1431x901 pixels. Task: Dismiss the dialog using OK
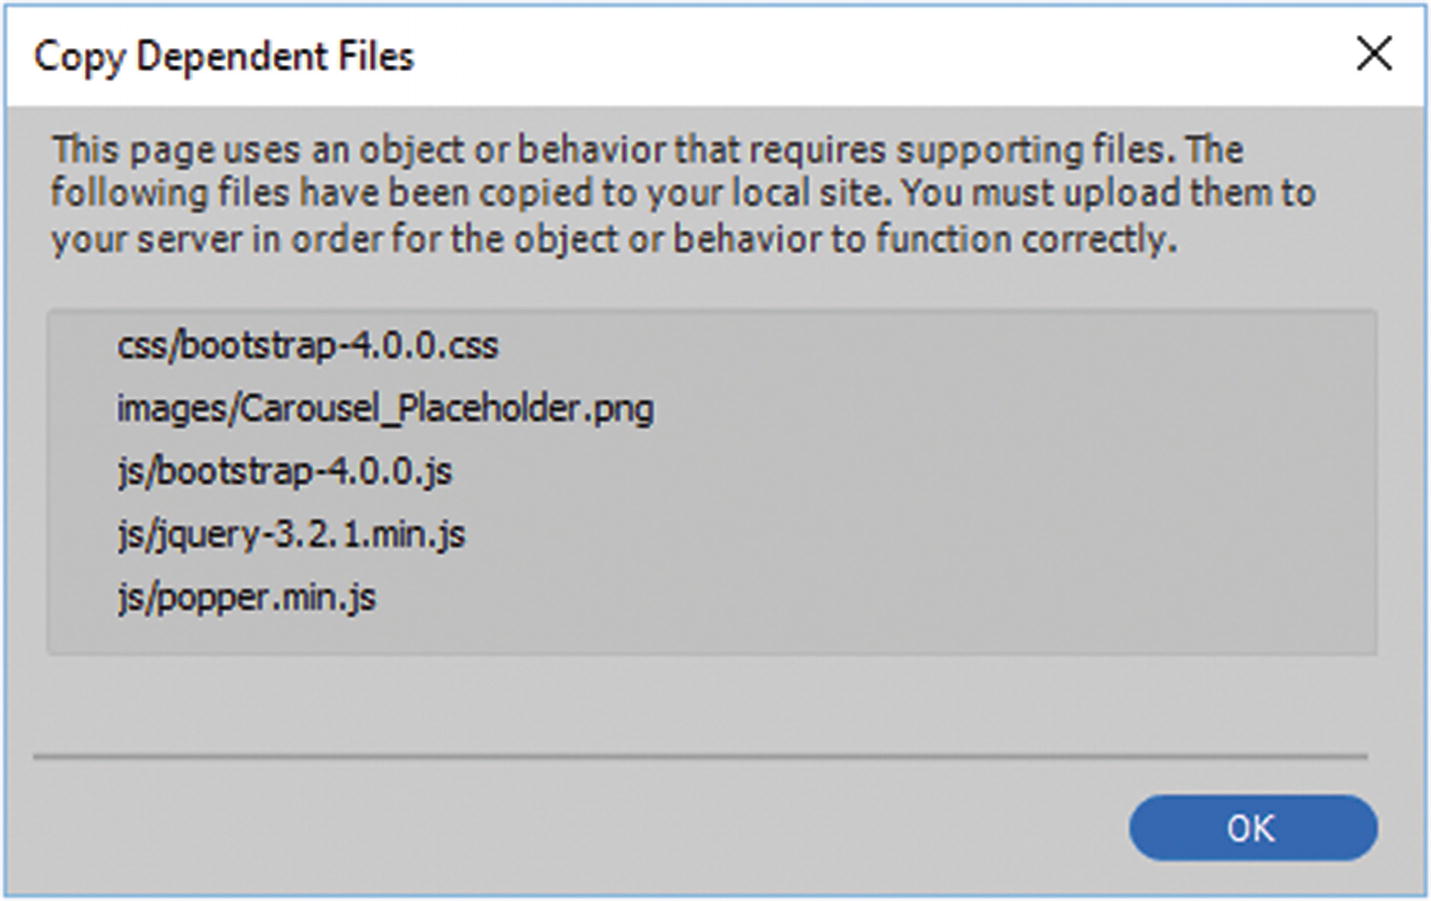click(1252, 828)
